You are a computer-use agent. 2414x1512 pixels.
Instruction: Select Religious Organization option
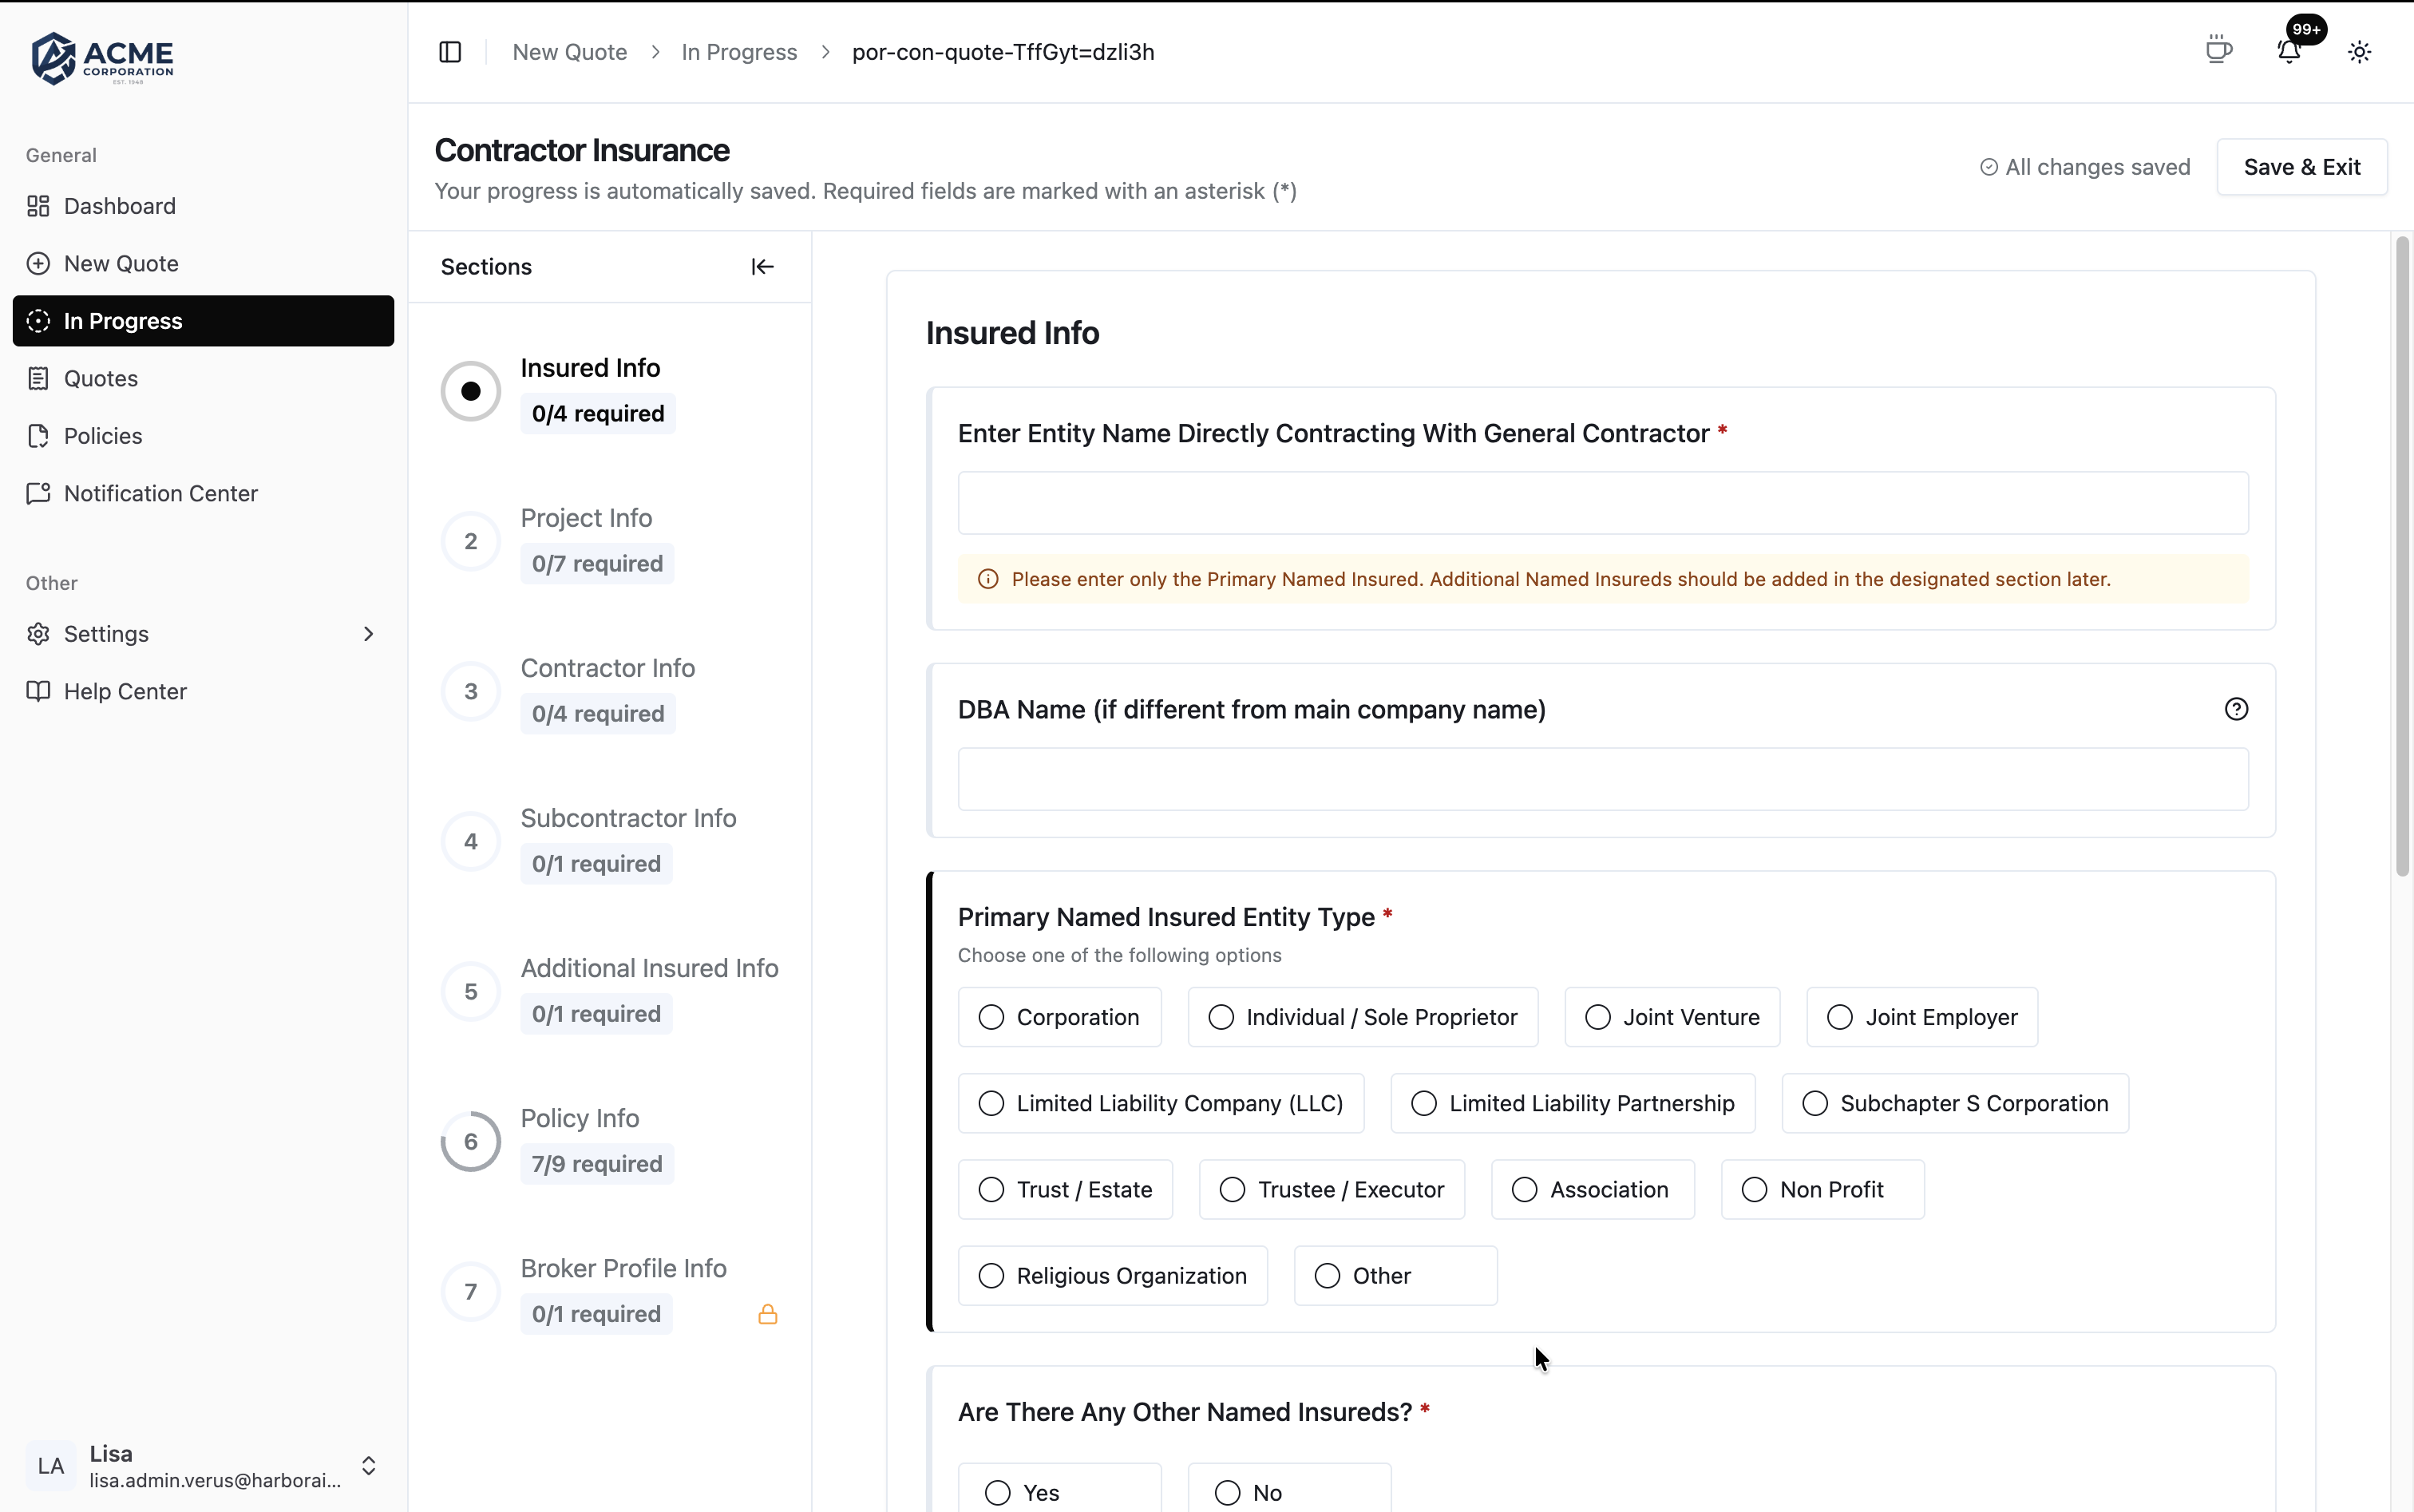click(x=1112, y=1275)
